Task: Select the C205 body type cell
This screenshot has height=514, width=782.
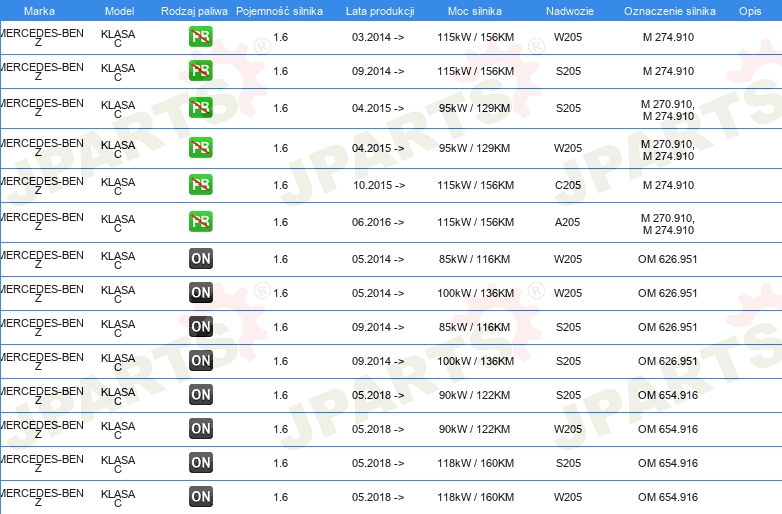Action: point(568,185)
